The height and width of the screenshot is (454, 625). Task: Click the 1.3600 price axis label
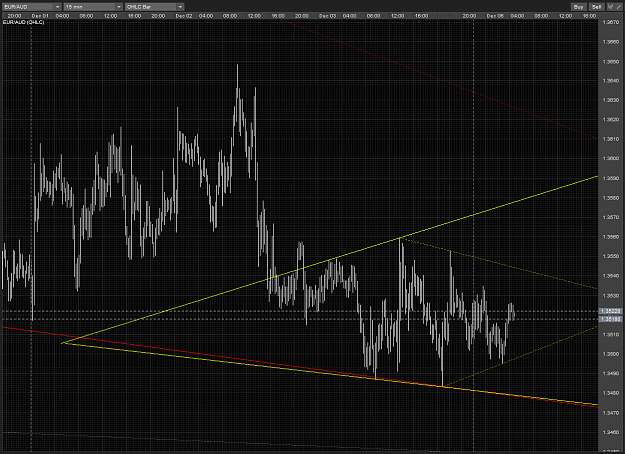pos(611,159)
